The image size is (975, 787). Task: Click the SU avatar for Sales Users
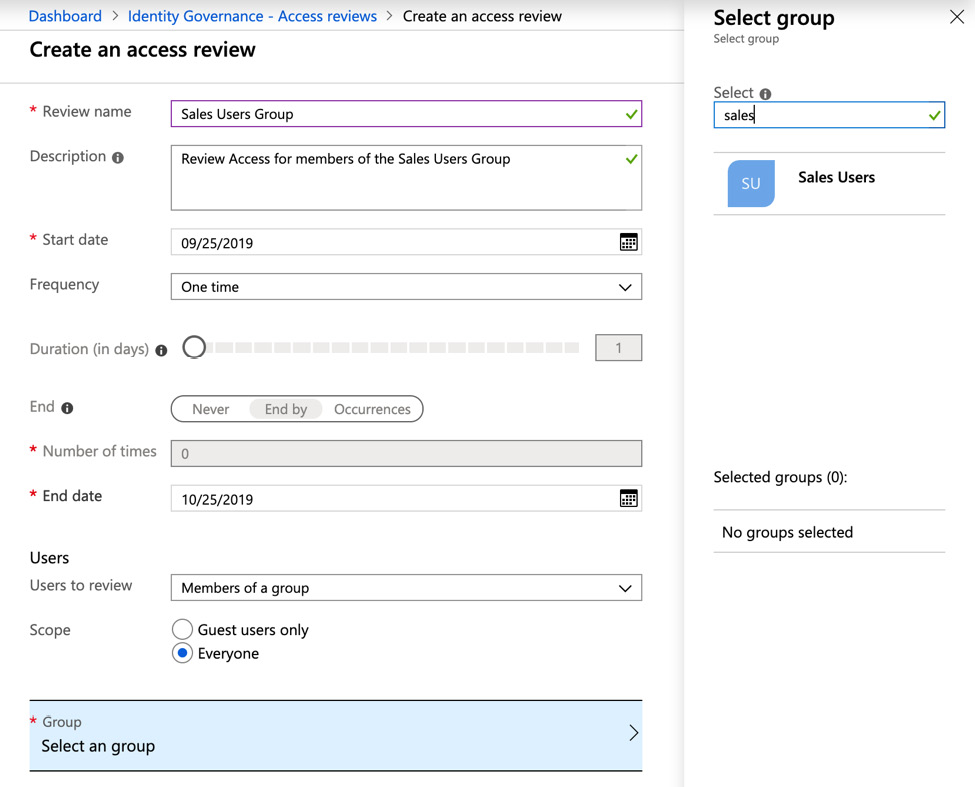click(751, 183)
